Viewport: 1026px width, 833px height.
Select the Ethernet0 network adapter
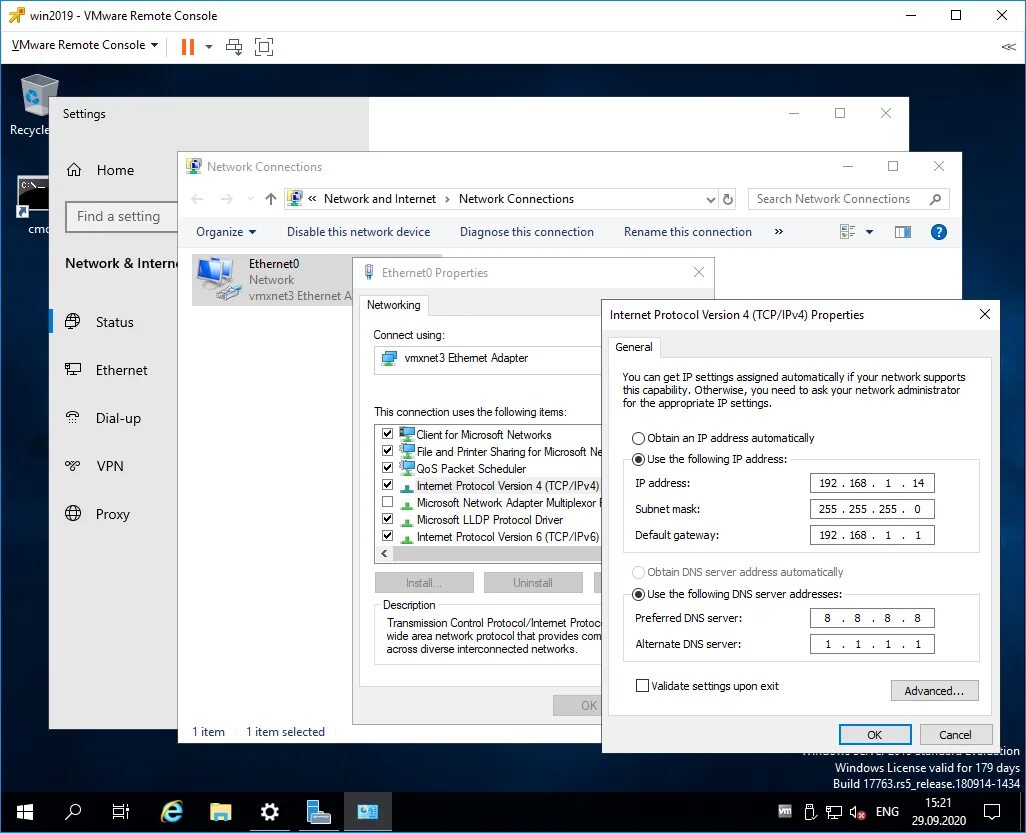pyautogui.click(x=272, y=280)
